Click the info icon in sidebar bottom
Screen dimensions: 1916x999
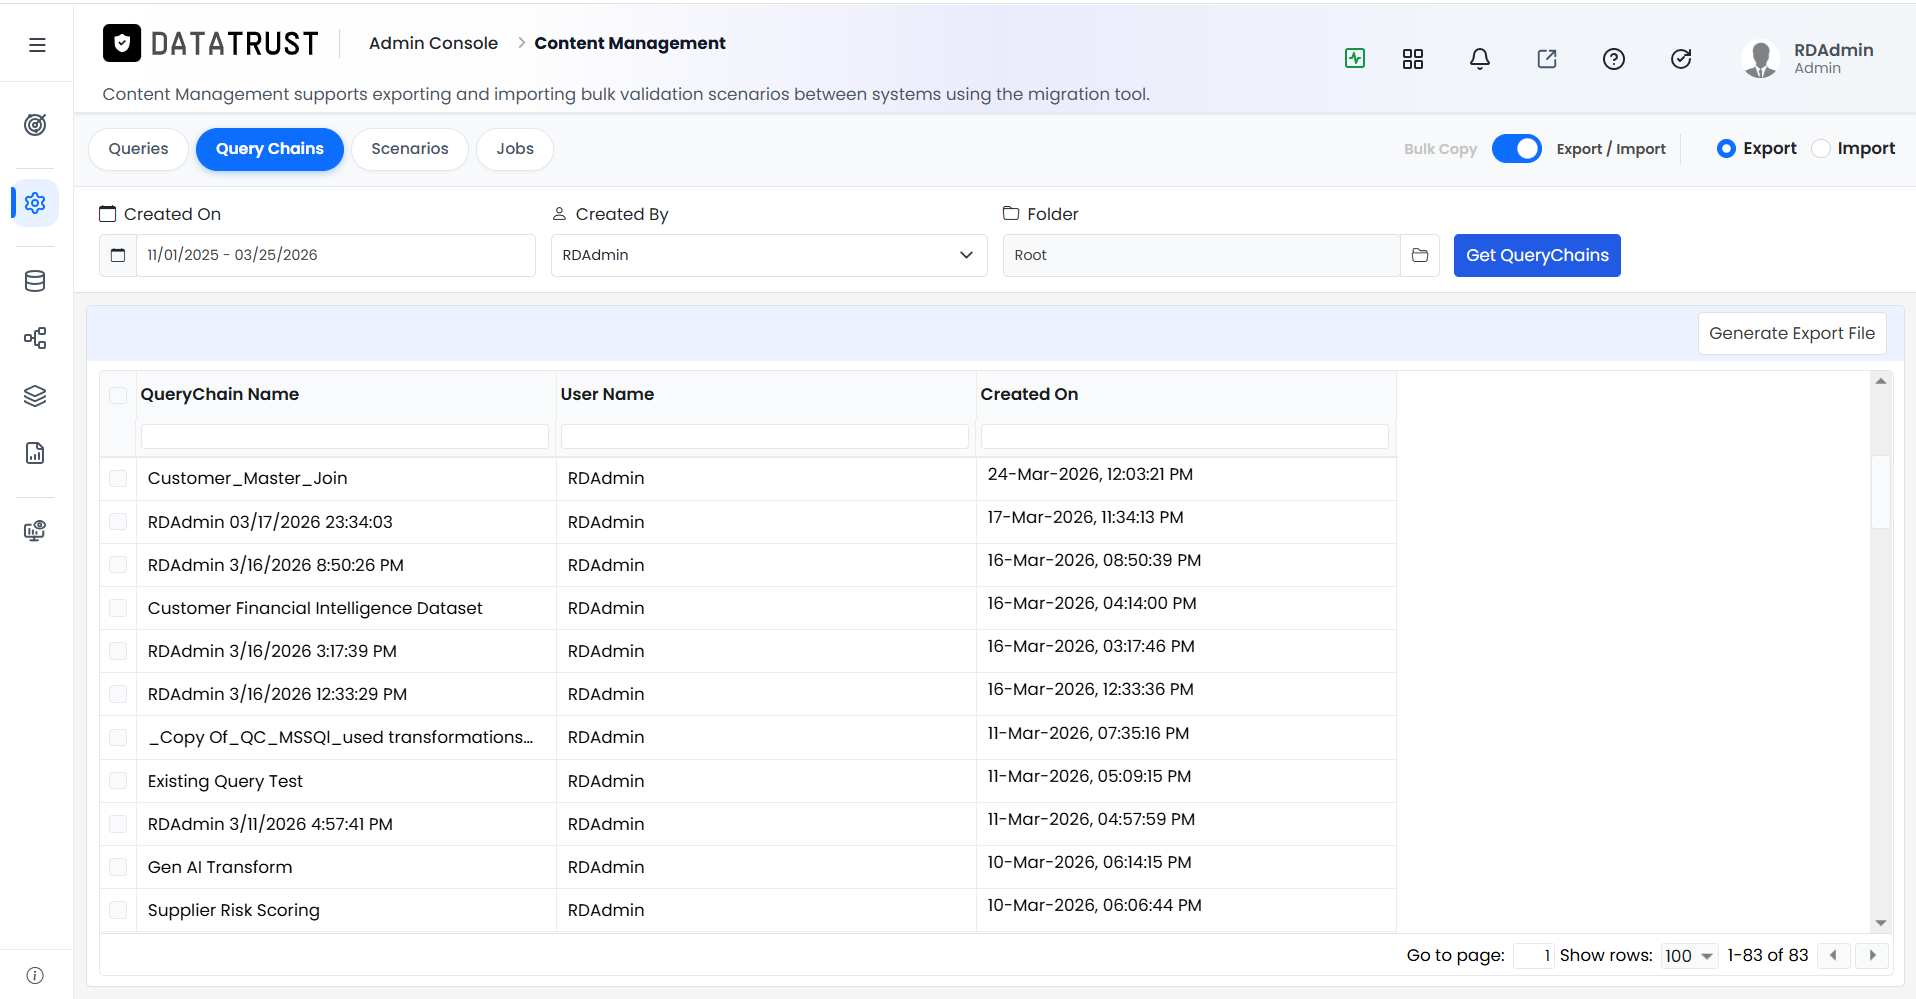(35, 976)
